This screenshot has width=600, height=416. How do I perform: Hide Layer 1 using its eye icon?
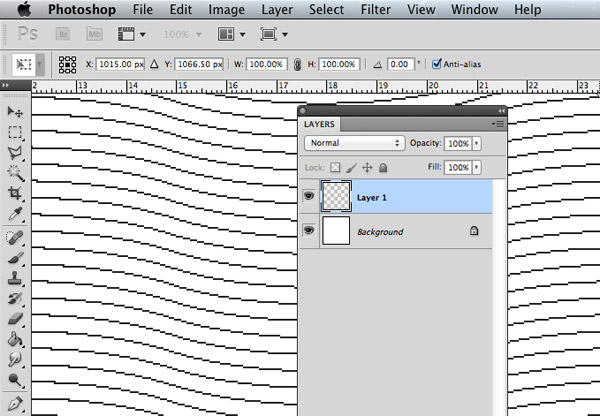pyautogui.click(x=308, y=197)
